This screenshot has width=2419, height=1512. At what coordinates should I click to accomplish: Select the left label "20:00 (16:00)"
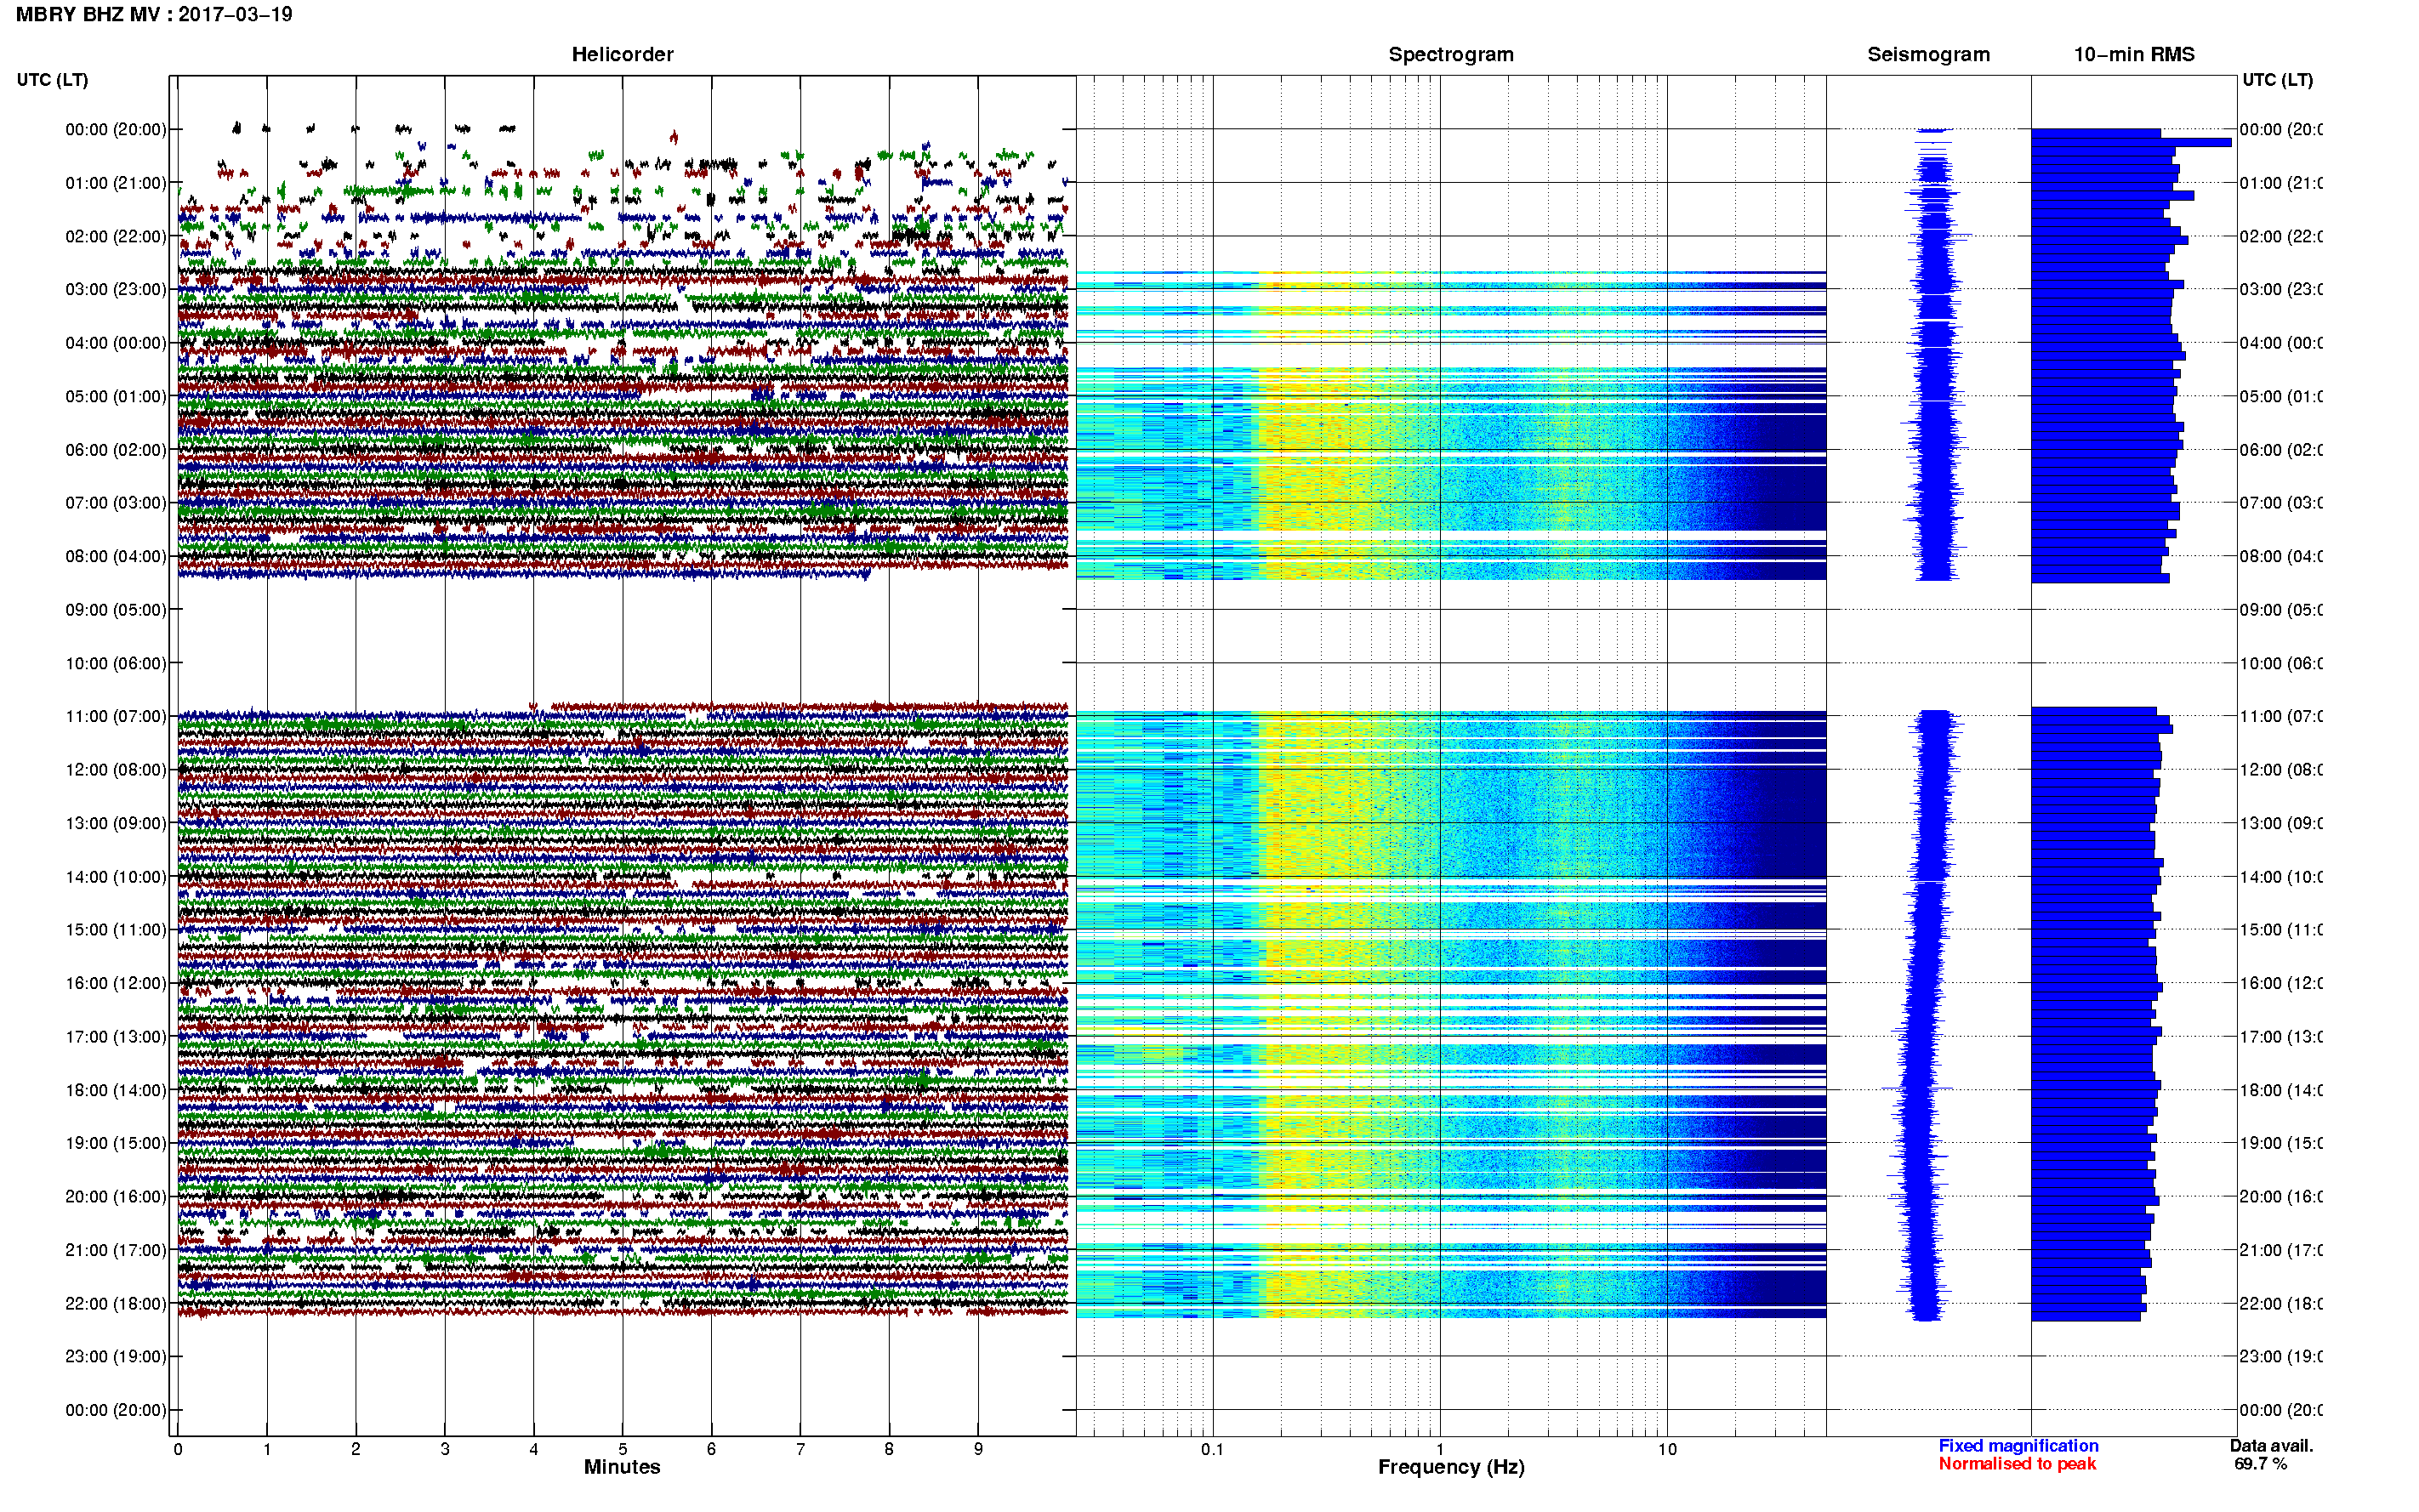(x=116, y=1197)
